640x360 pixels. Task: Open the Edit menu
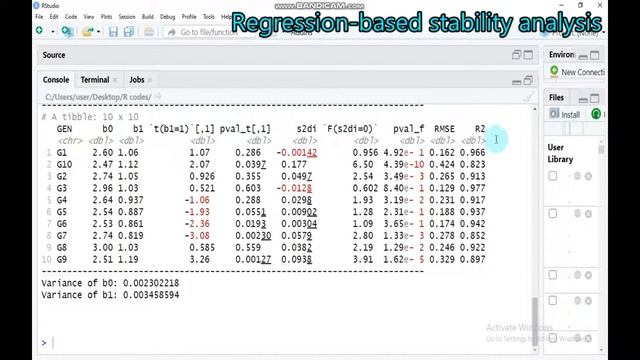[54, 17]
